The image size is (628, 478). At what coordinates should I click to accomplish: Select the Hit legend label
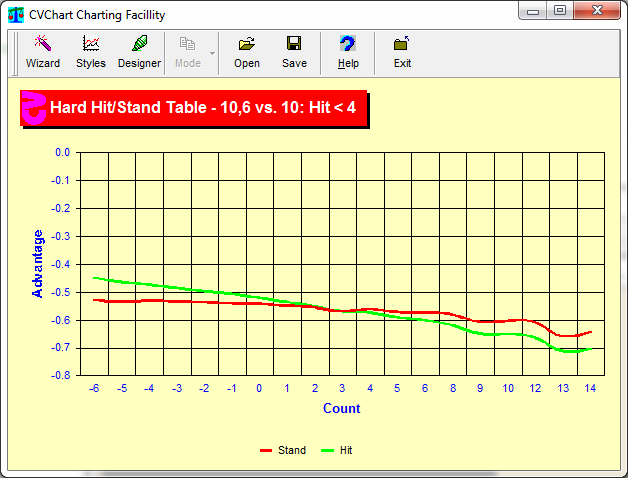pos(346,451)
